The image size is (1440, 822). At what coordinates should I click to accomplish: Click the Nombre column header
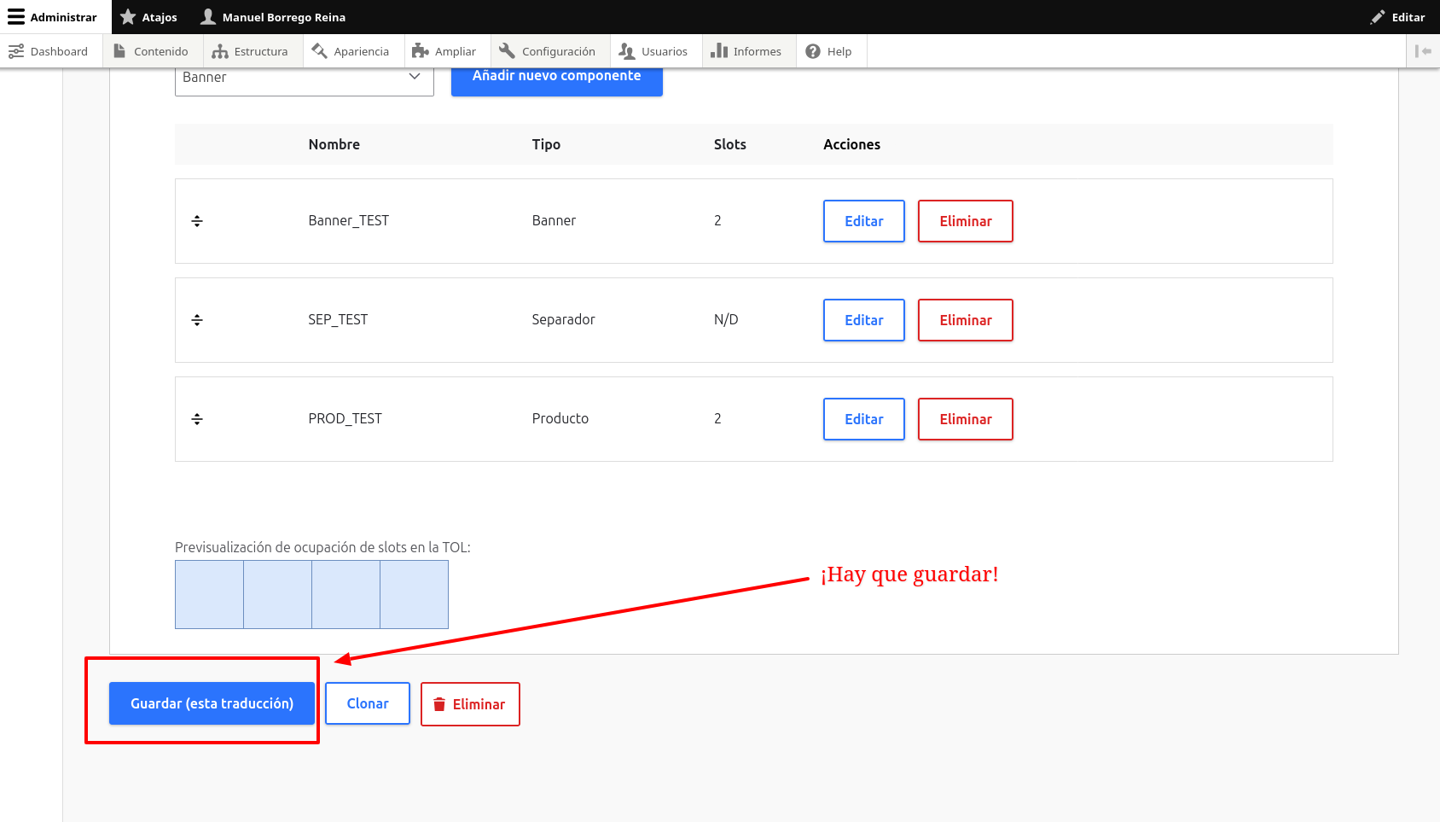[334, 144]
